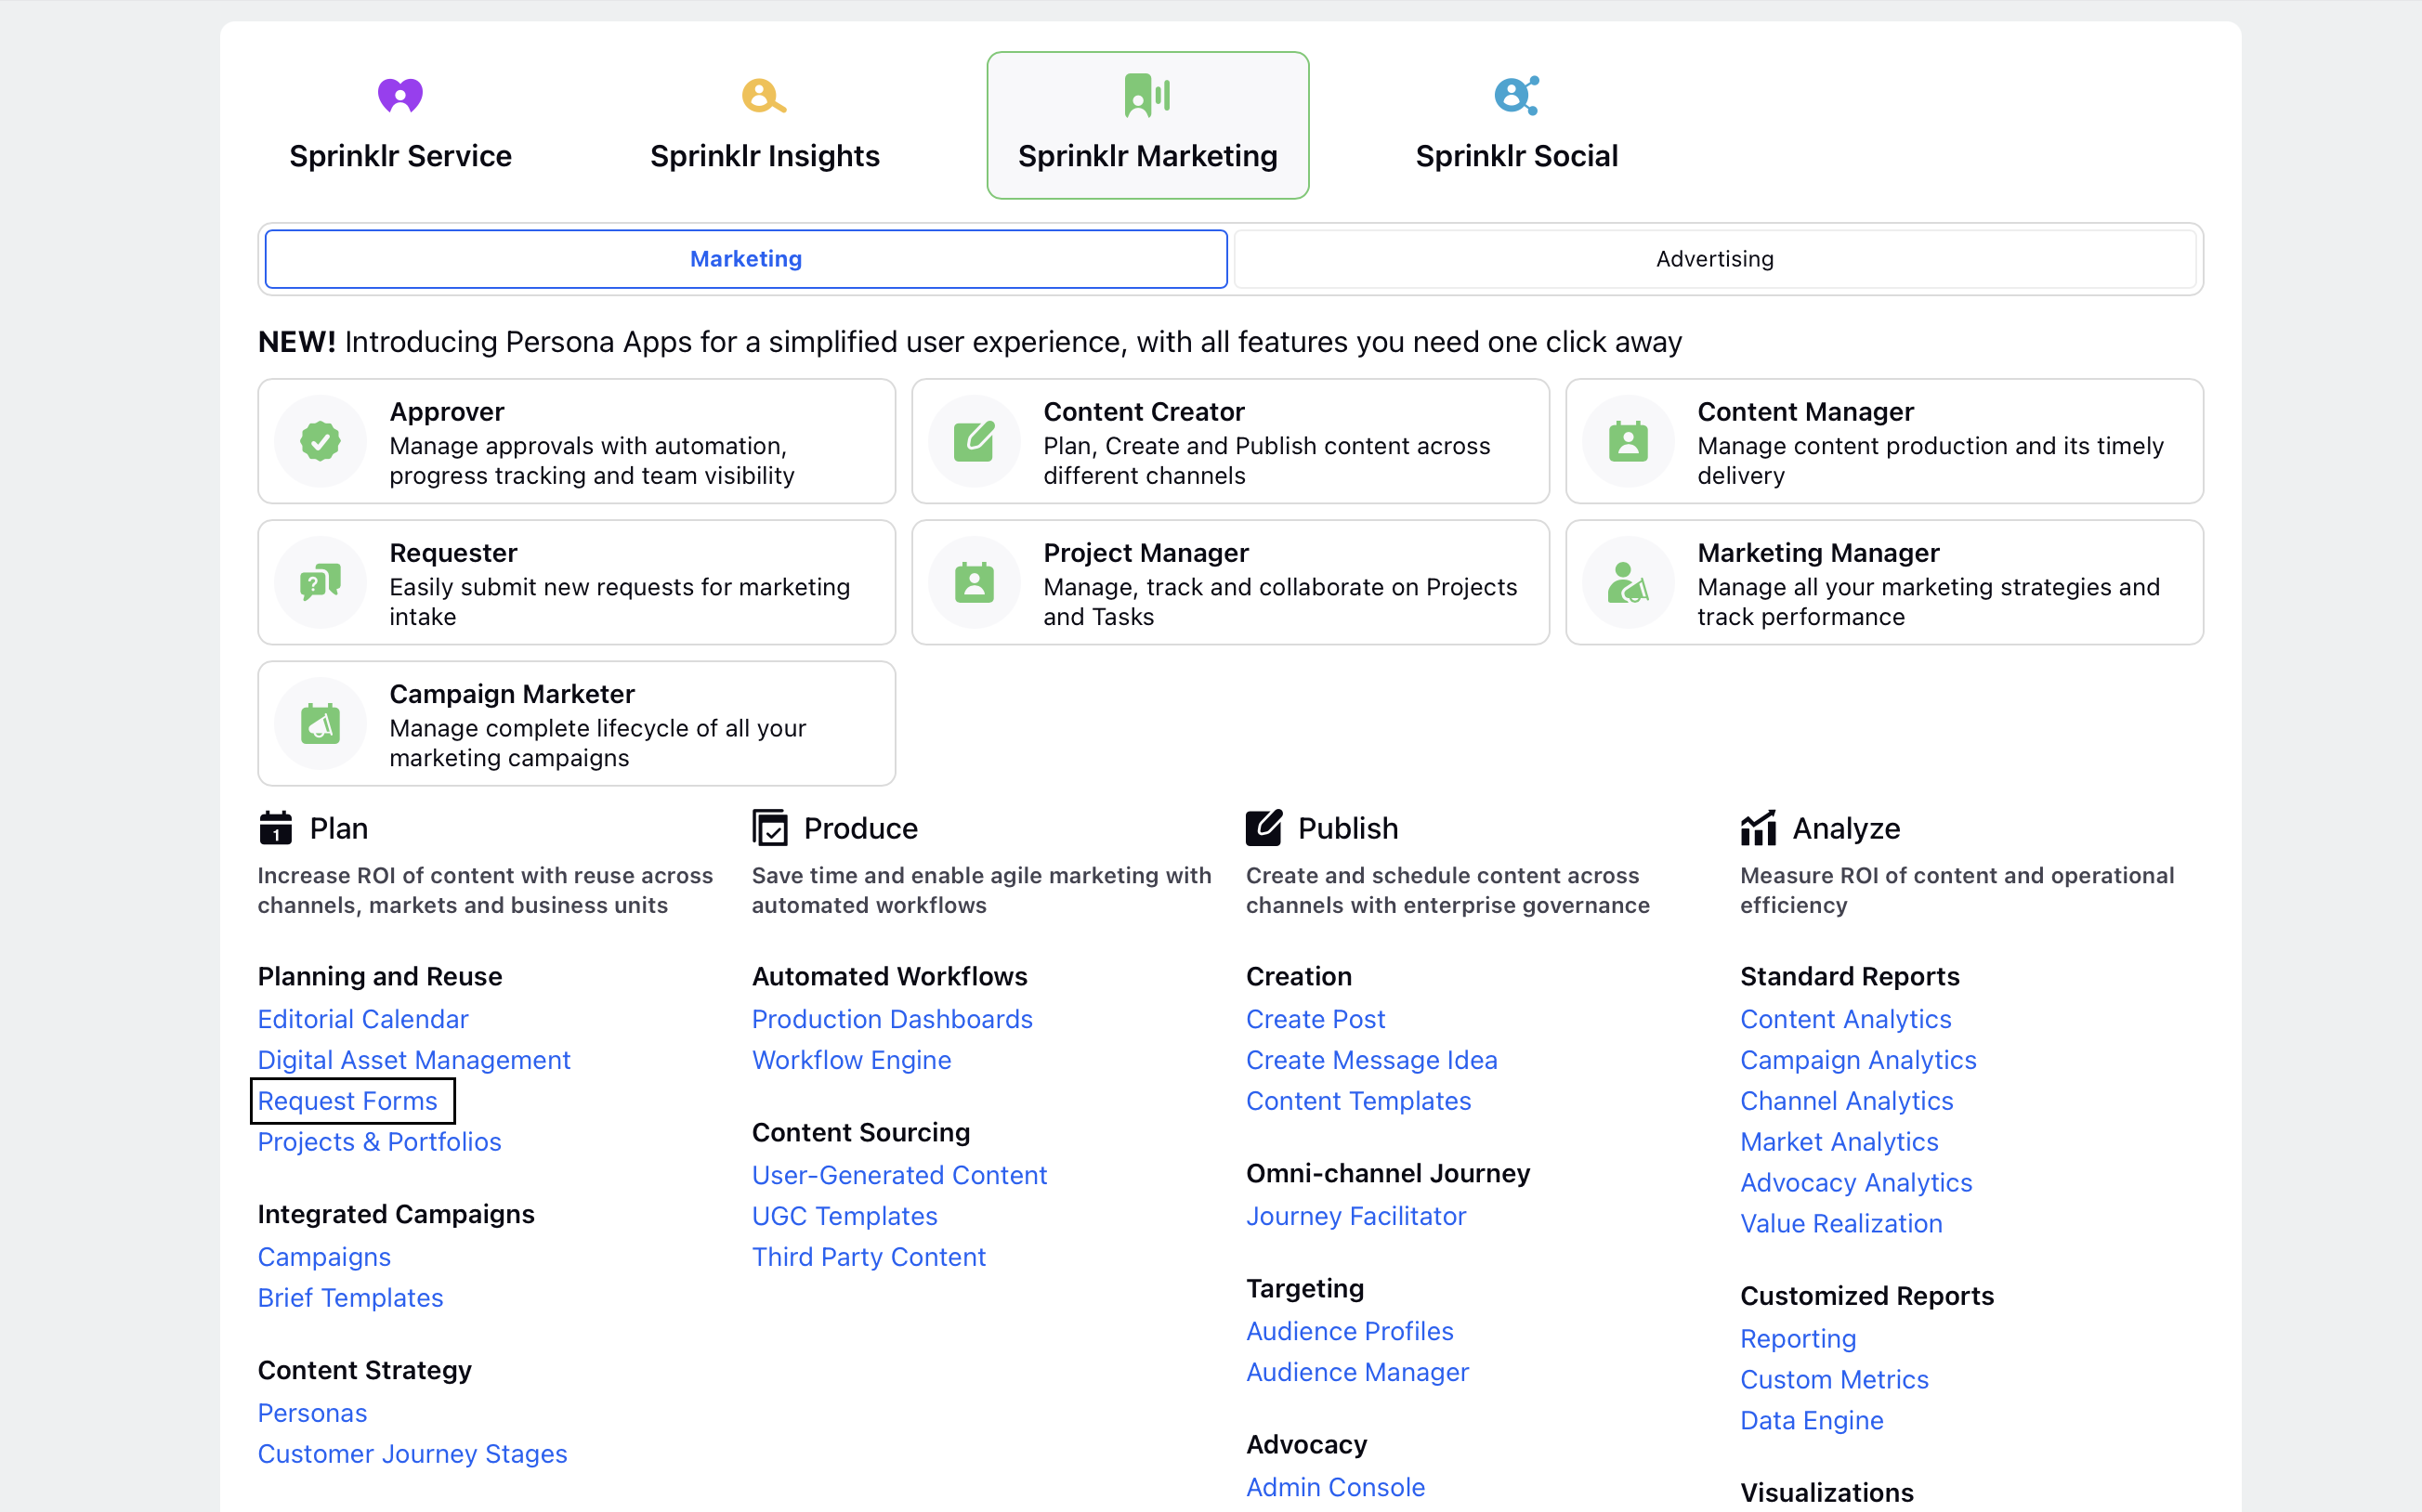Open User-Generated Content
The width and height of the screenshot is (2422, 1512).
tap(899, 1175)
